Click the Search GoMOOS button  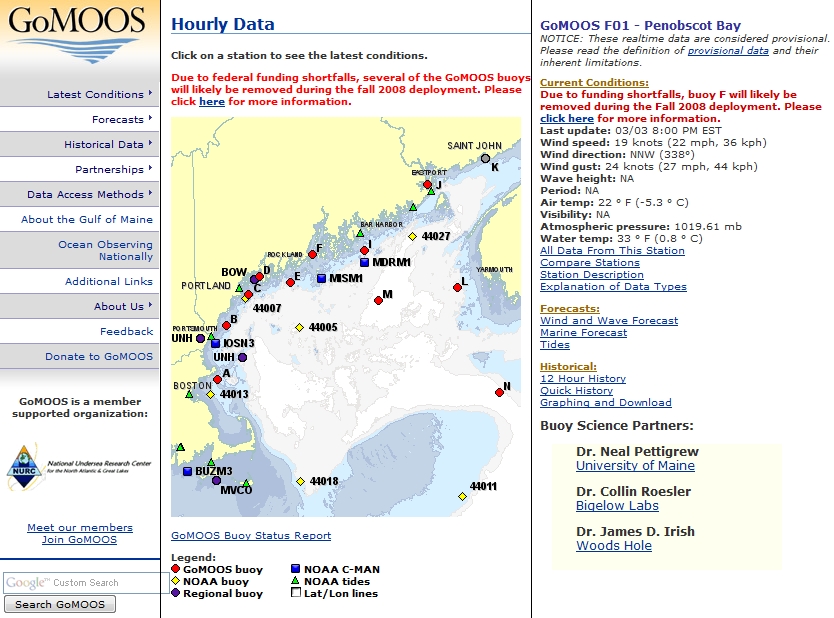60,604
